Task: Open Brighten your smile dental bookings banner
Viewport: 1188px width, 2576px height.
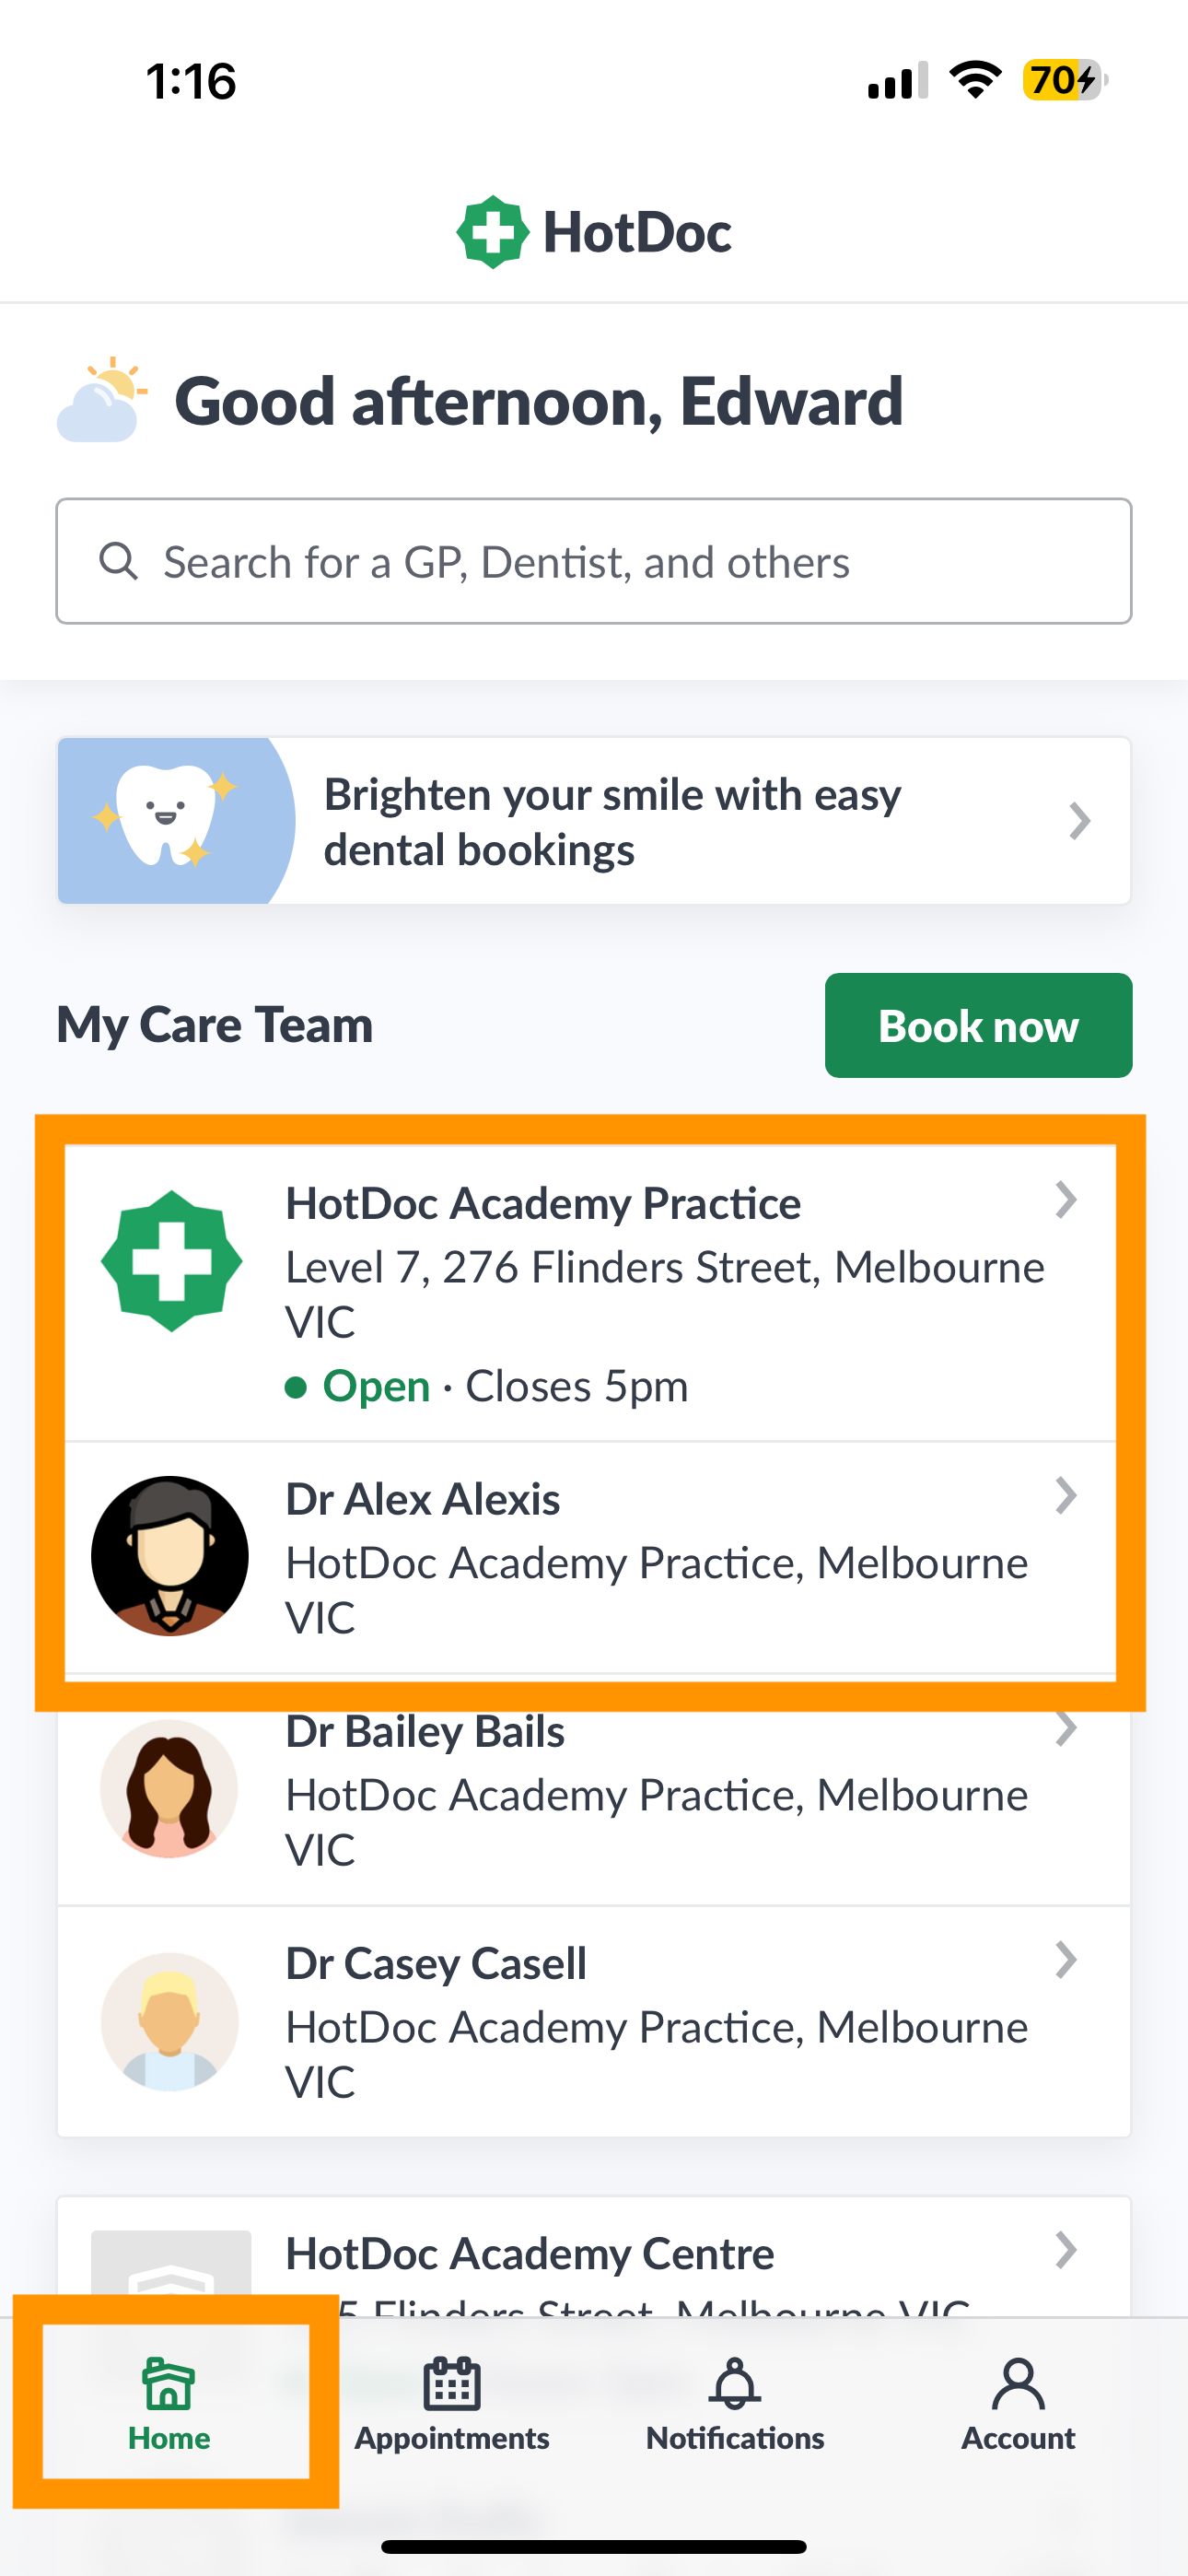Action: [594, 821]
